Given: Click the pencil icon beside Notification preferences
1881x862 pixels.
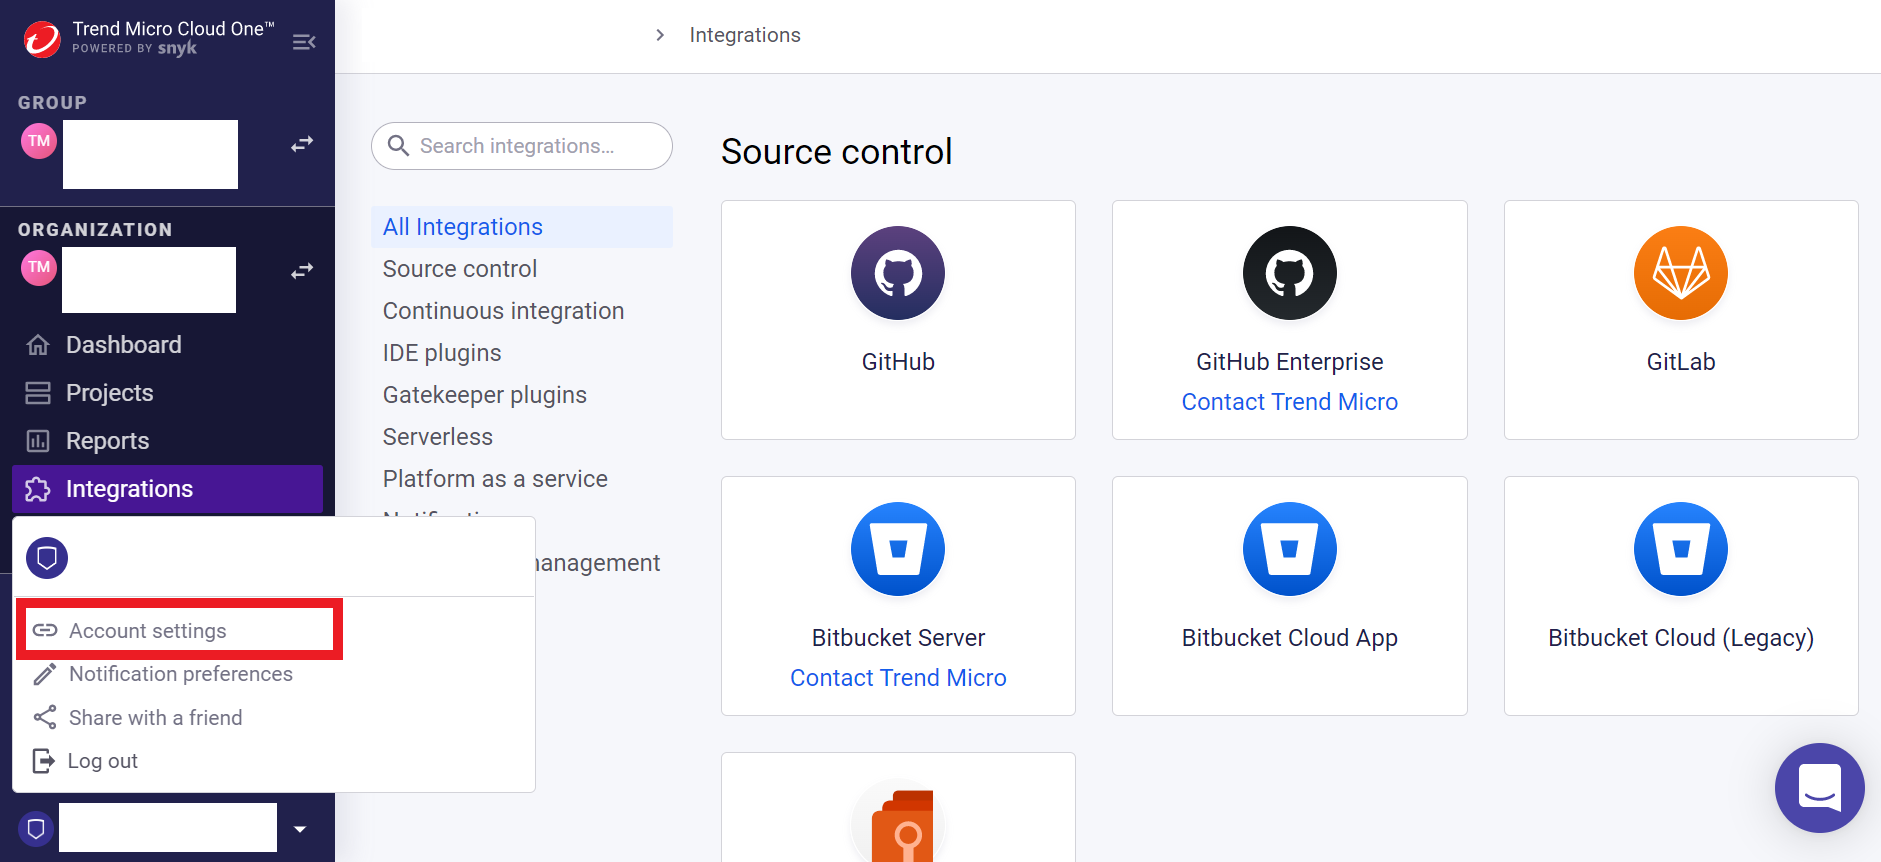Looking at the screenshot, I should [45, 674].
